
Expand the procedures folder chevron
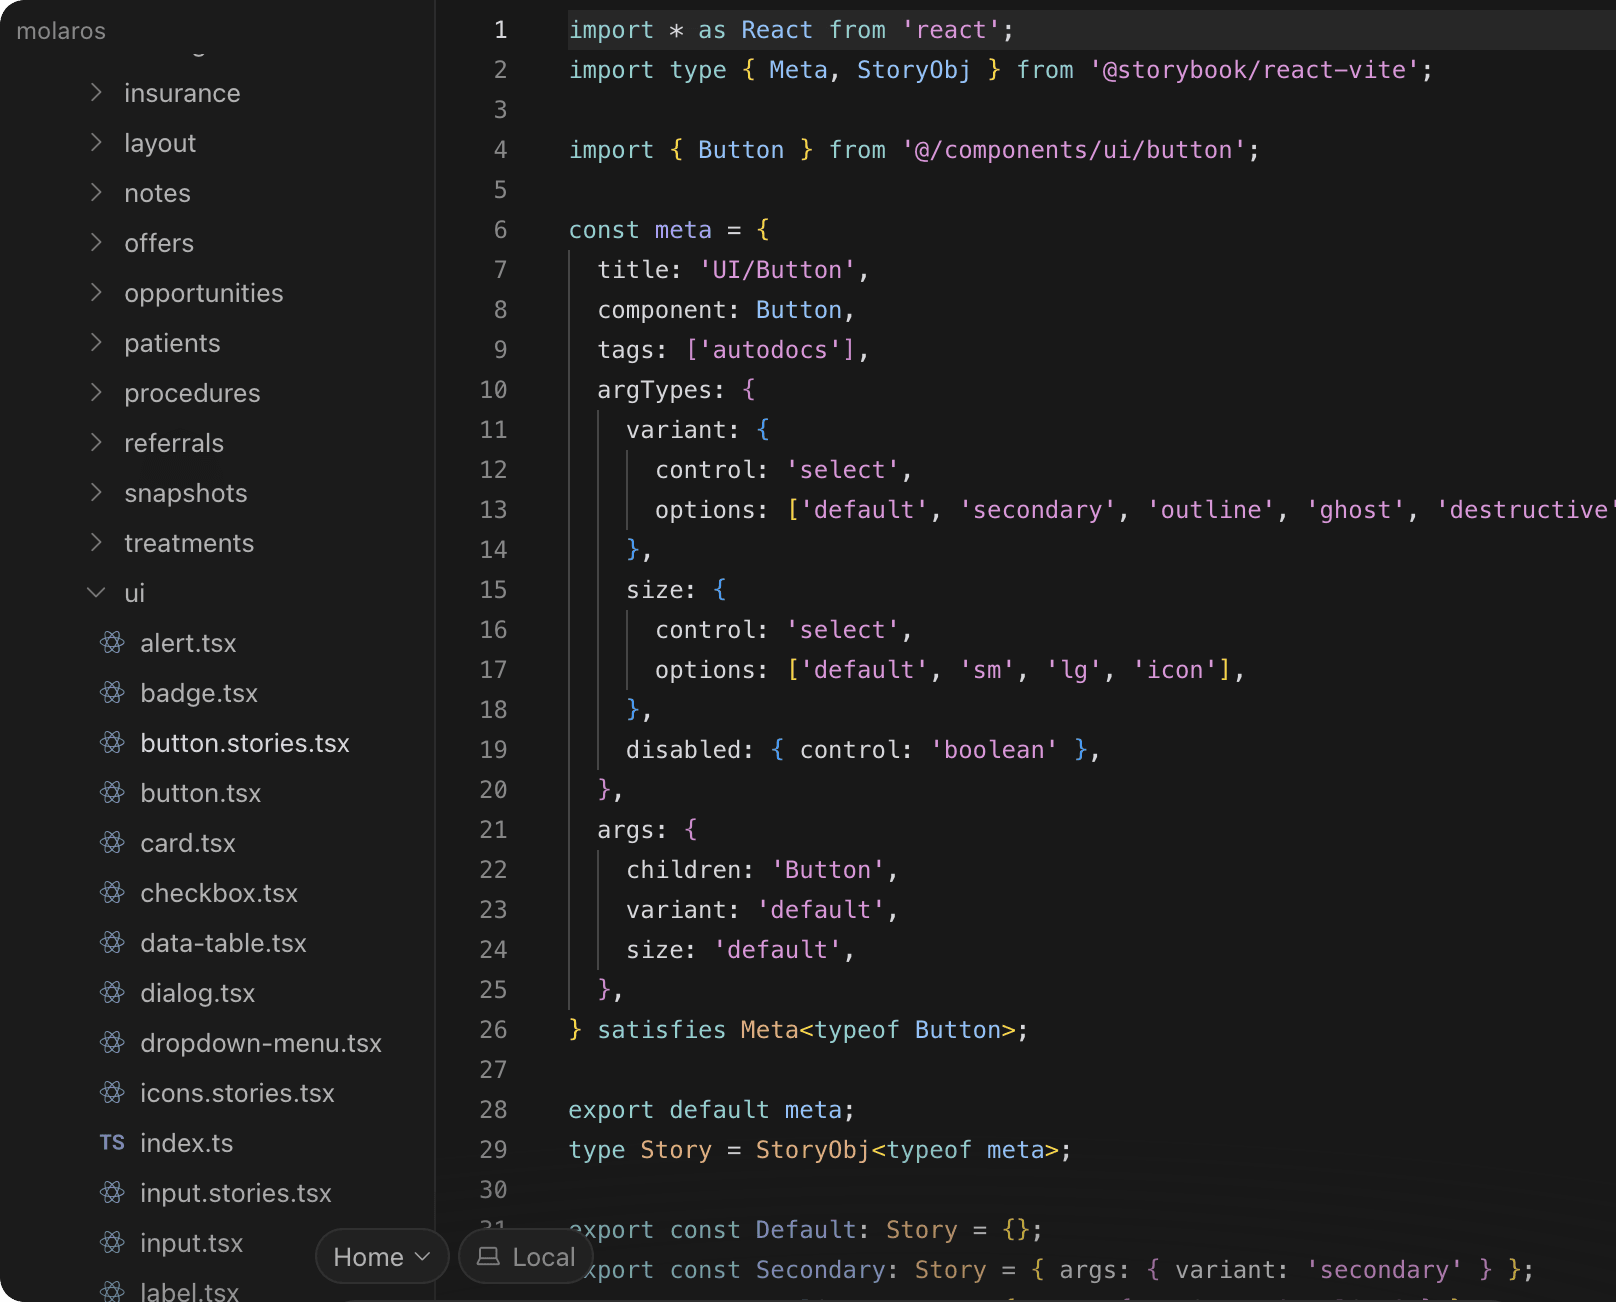tap(96, 392)
